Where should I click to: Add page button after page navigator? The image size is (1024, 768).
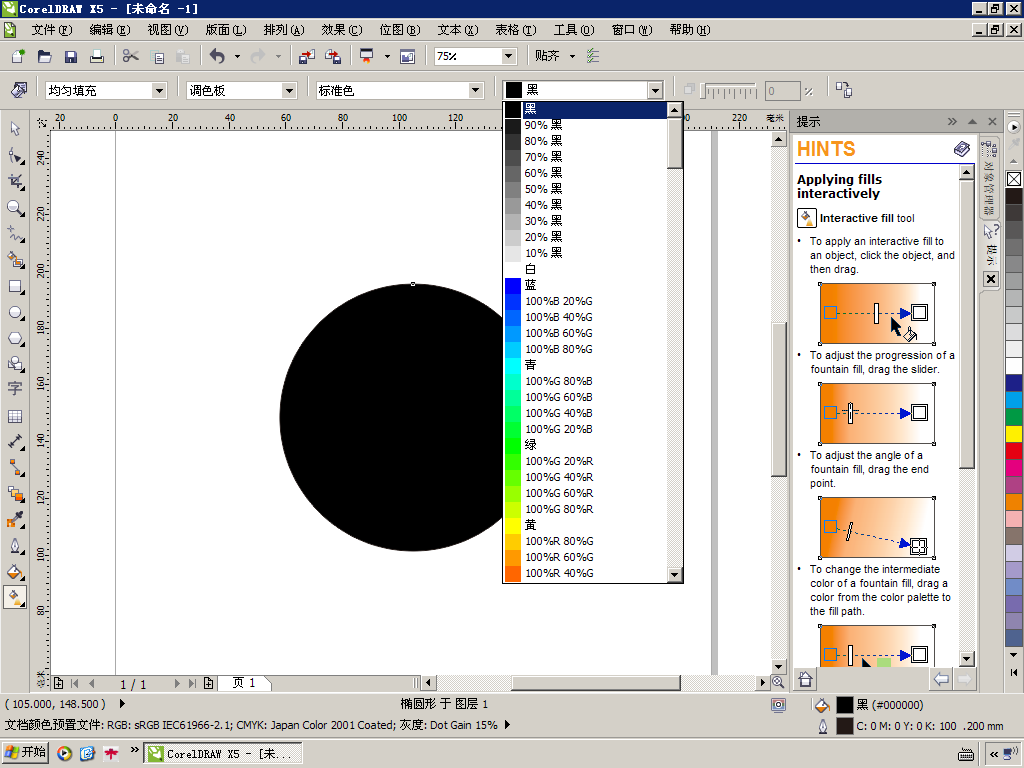(x=208, y=684)
